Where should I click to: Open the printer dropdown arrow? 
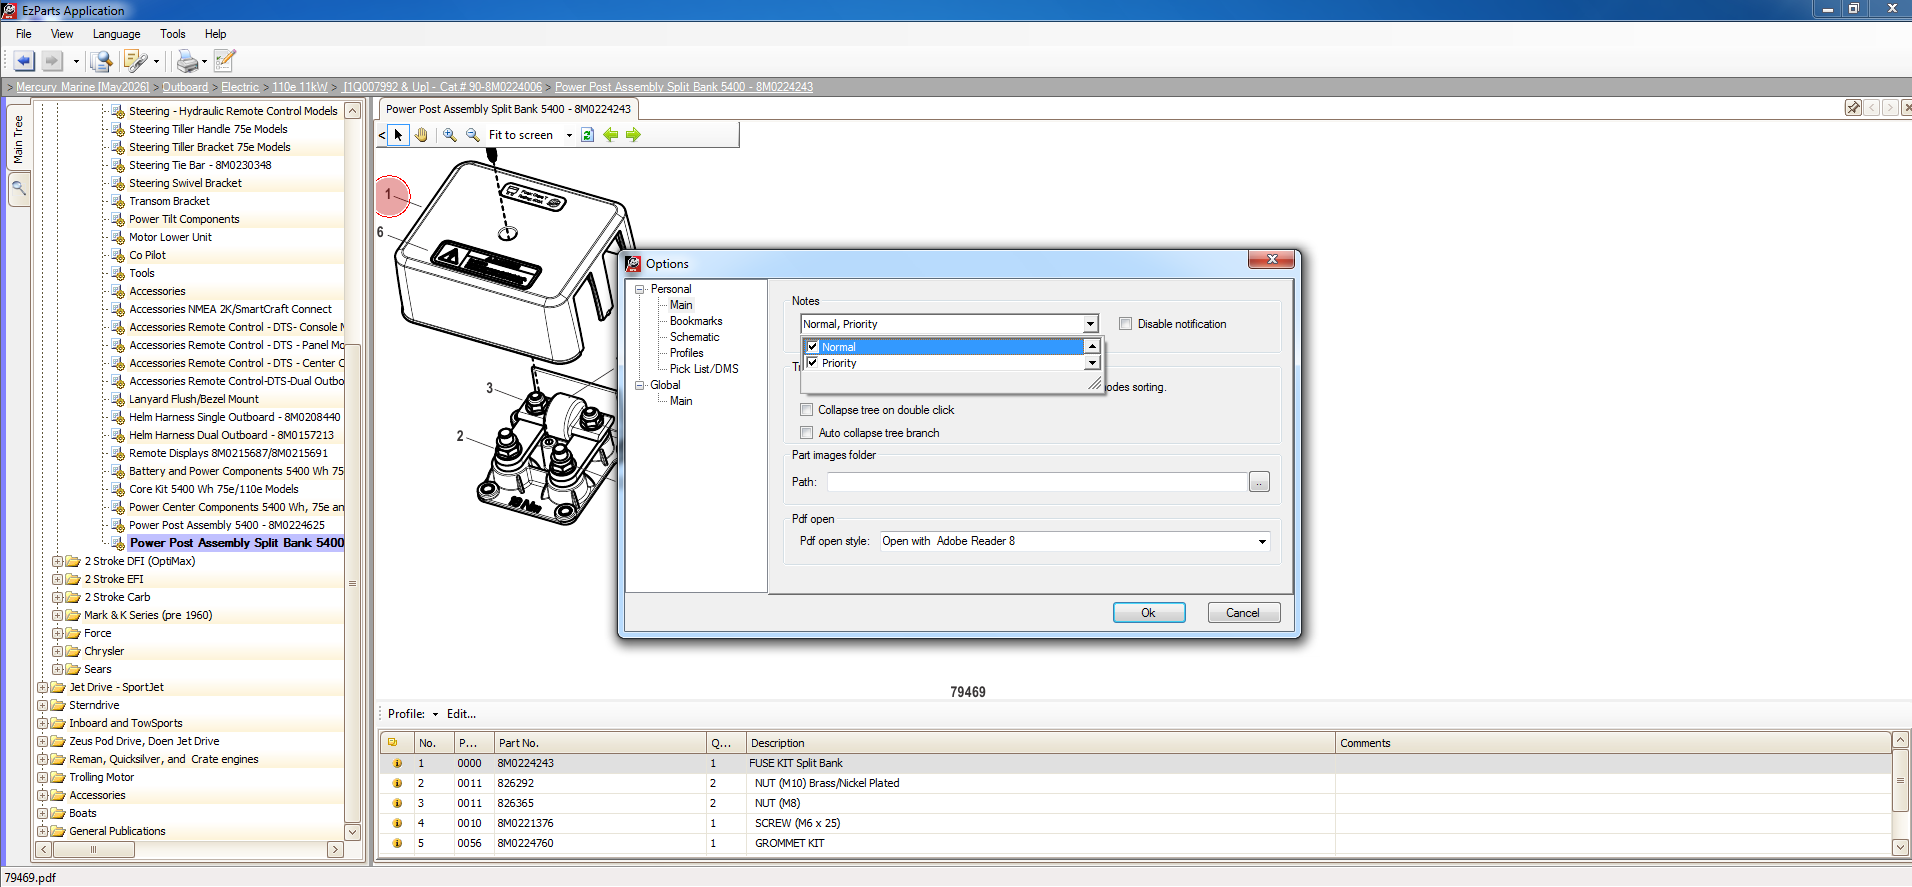pyautogui.click(x=204, y=61)
